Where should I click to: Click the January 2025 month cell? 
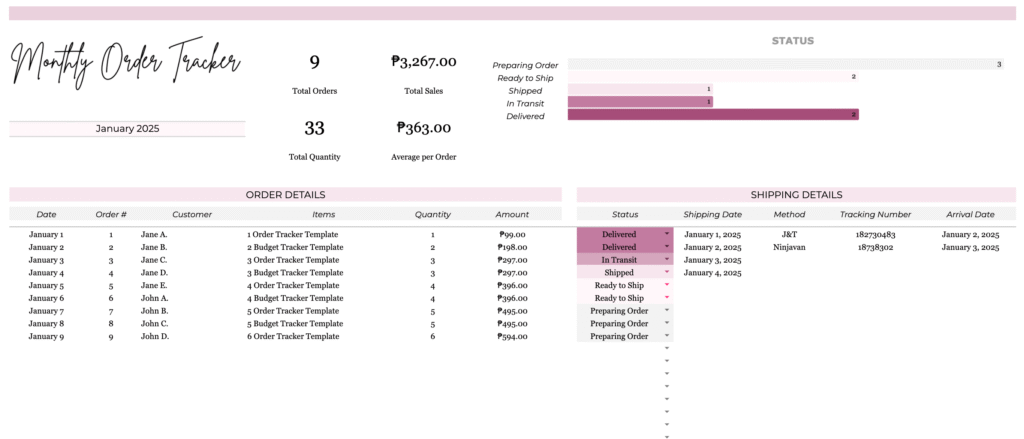point(127,129)
